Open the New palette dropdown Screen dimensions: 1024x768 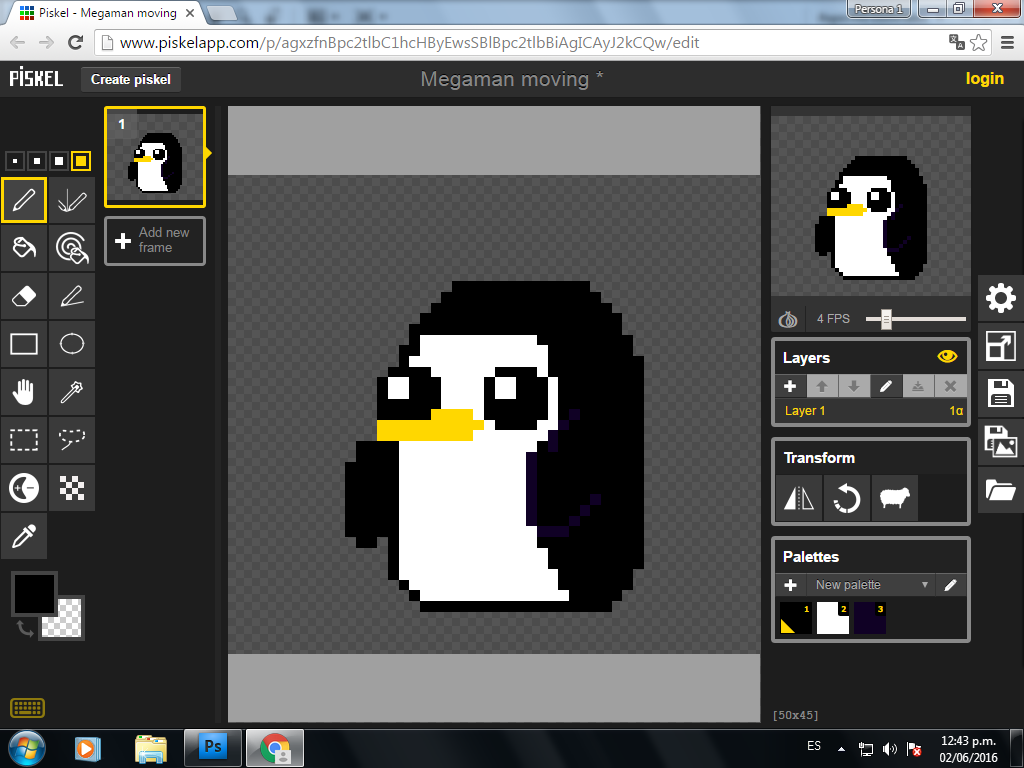(x=870, y=584)
